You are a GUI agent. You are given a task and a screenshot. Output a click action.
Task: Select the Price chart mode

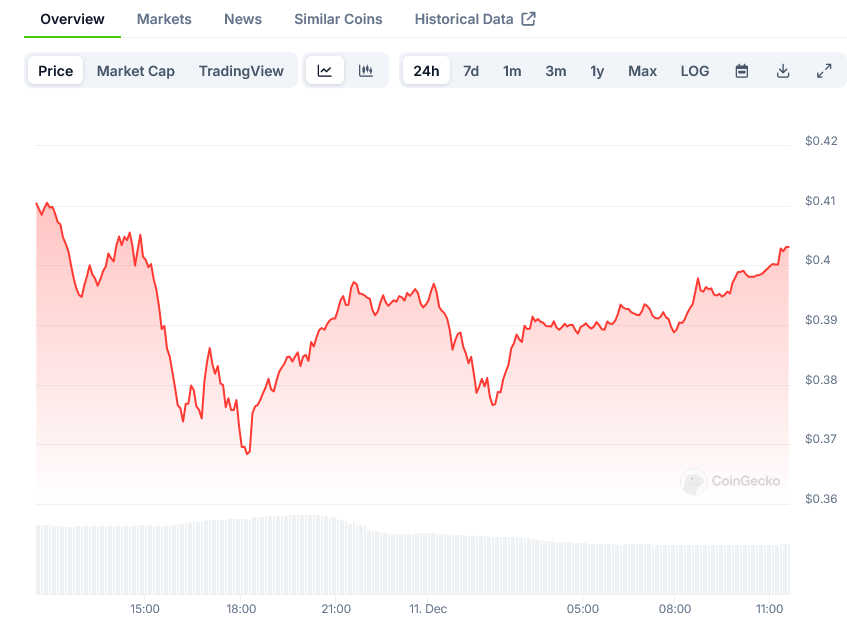[x=56, y=71]
